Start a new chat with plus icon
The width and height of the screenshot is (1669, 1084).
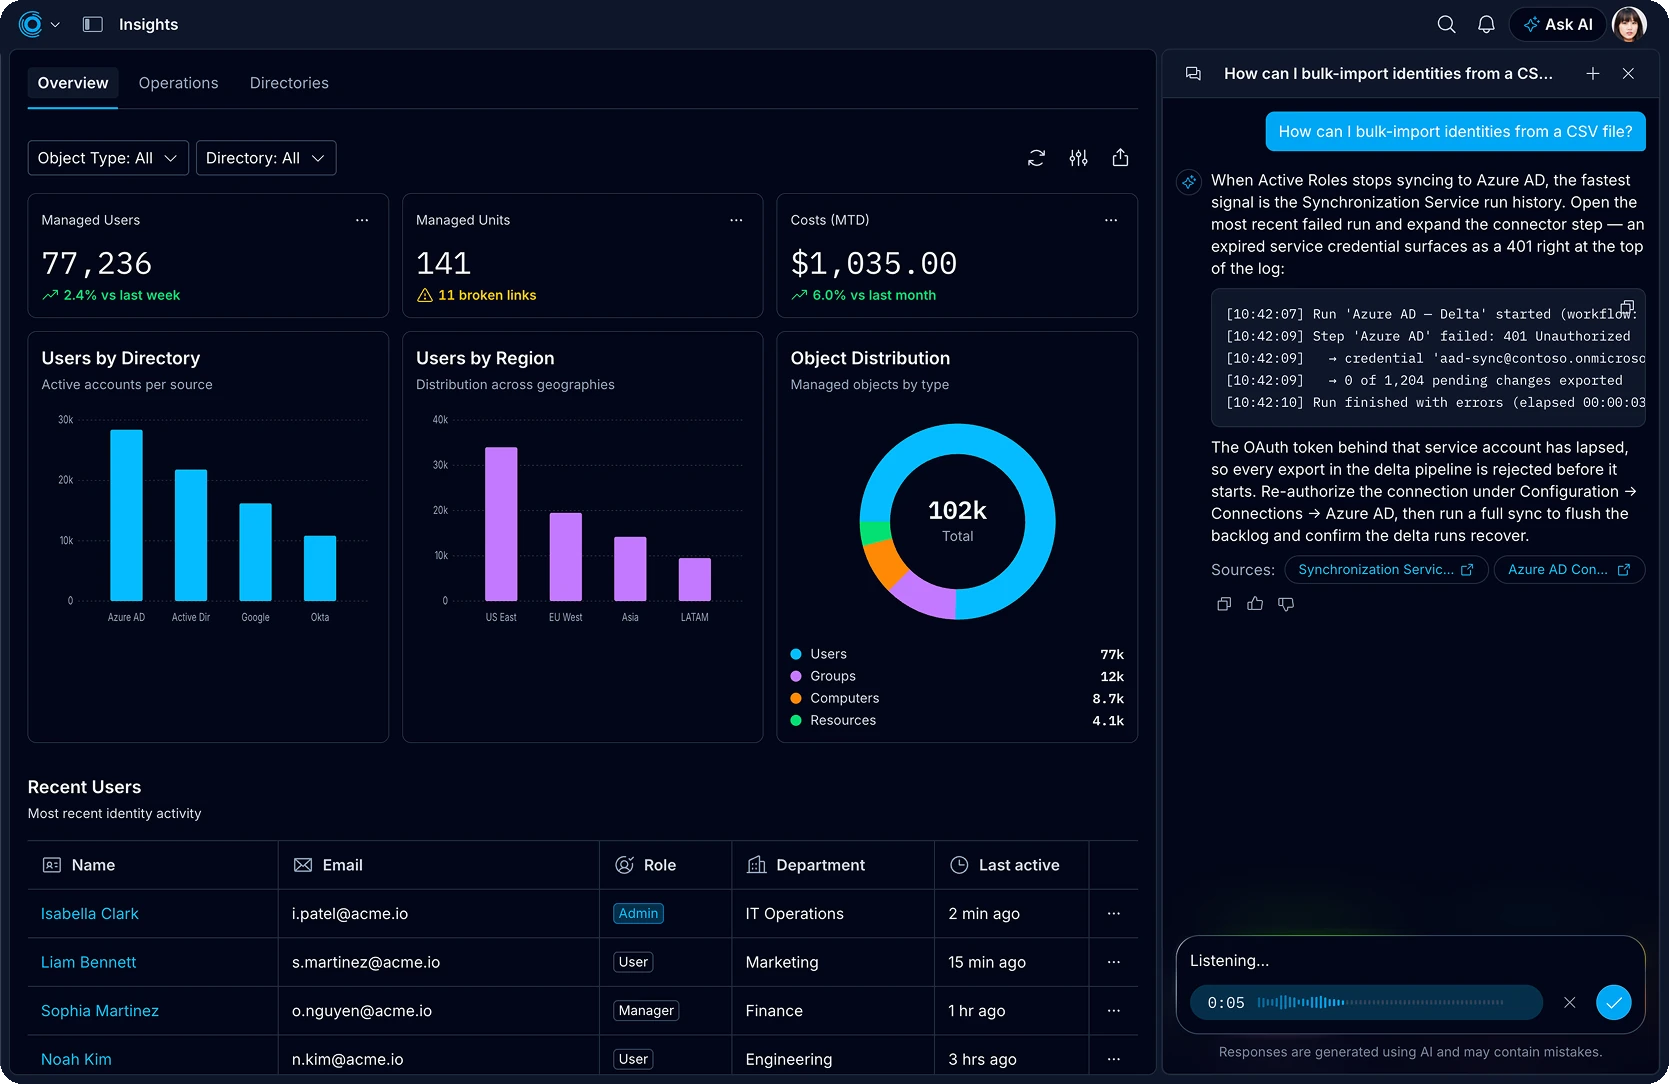pos(1593,74)
